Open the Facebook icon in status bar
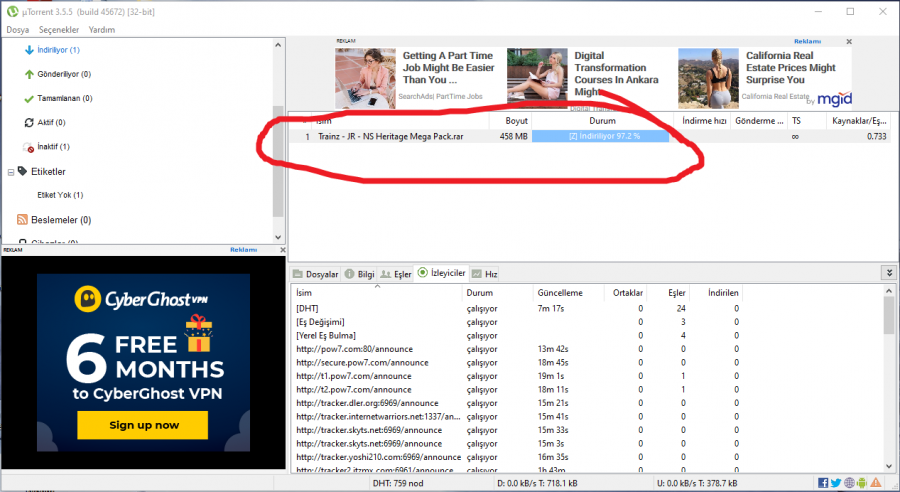The width and height of the screenshot is (900, 492). point(823,483)
